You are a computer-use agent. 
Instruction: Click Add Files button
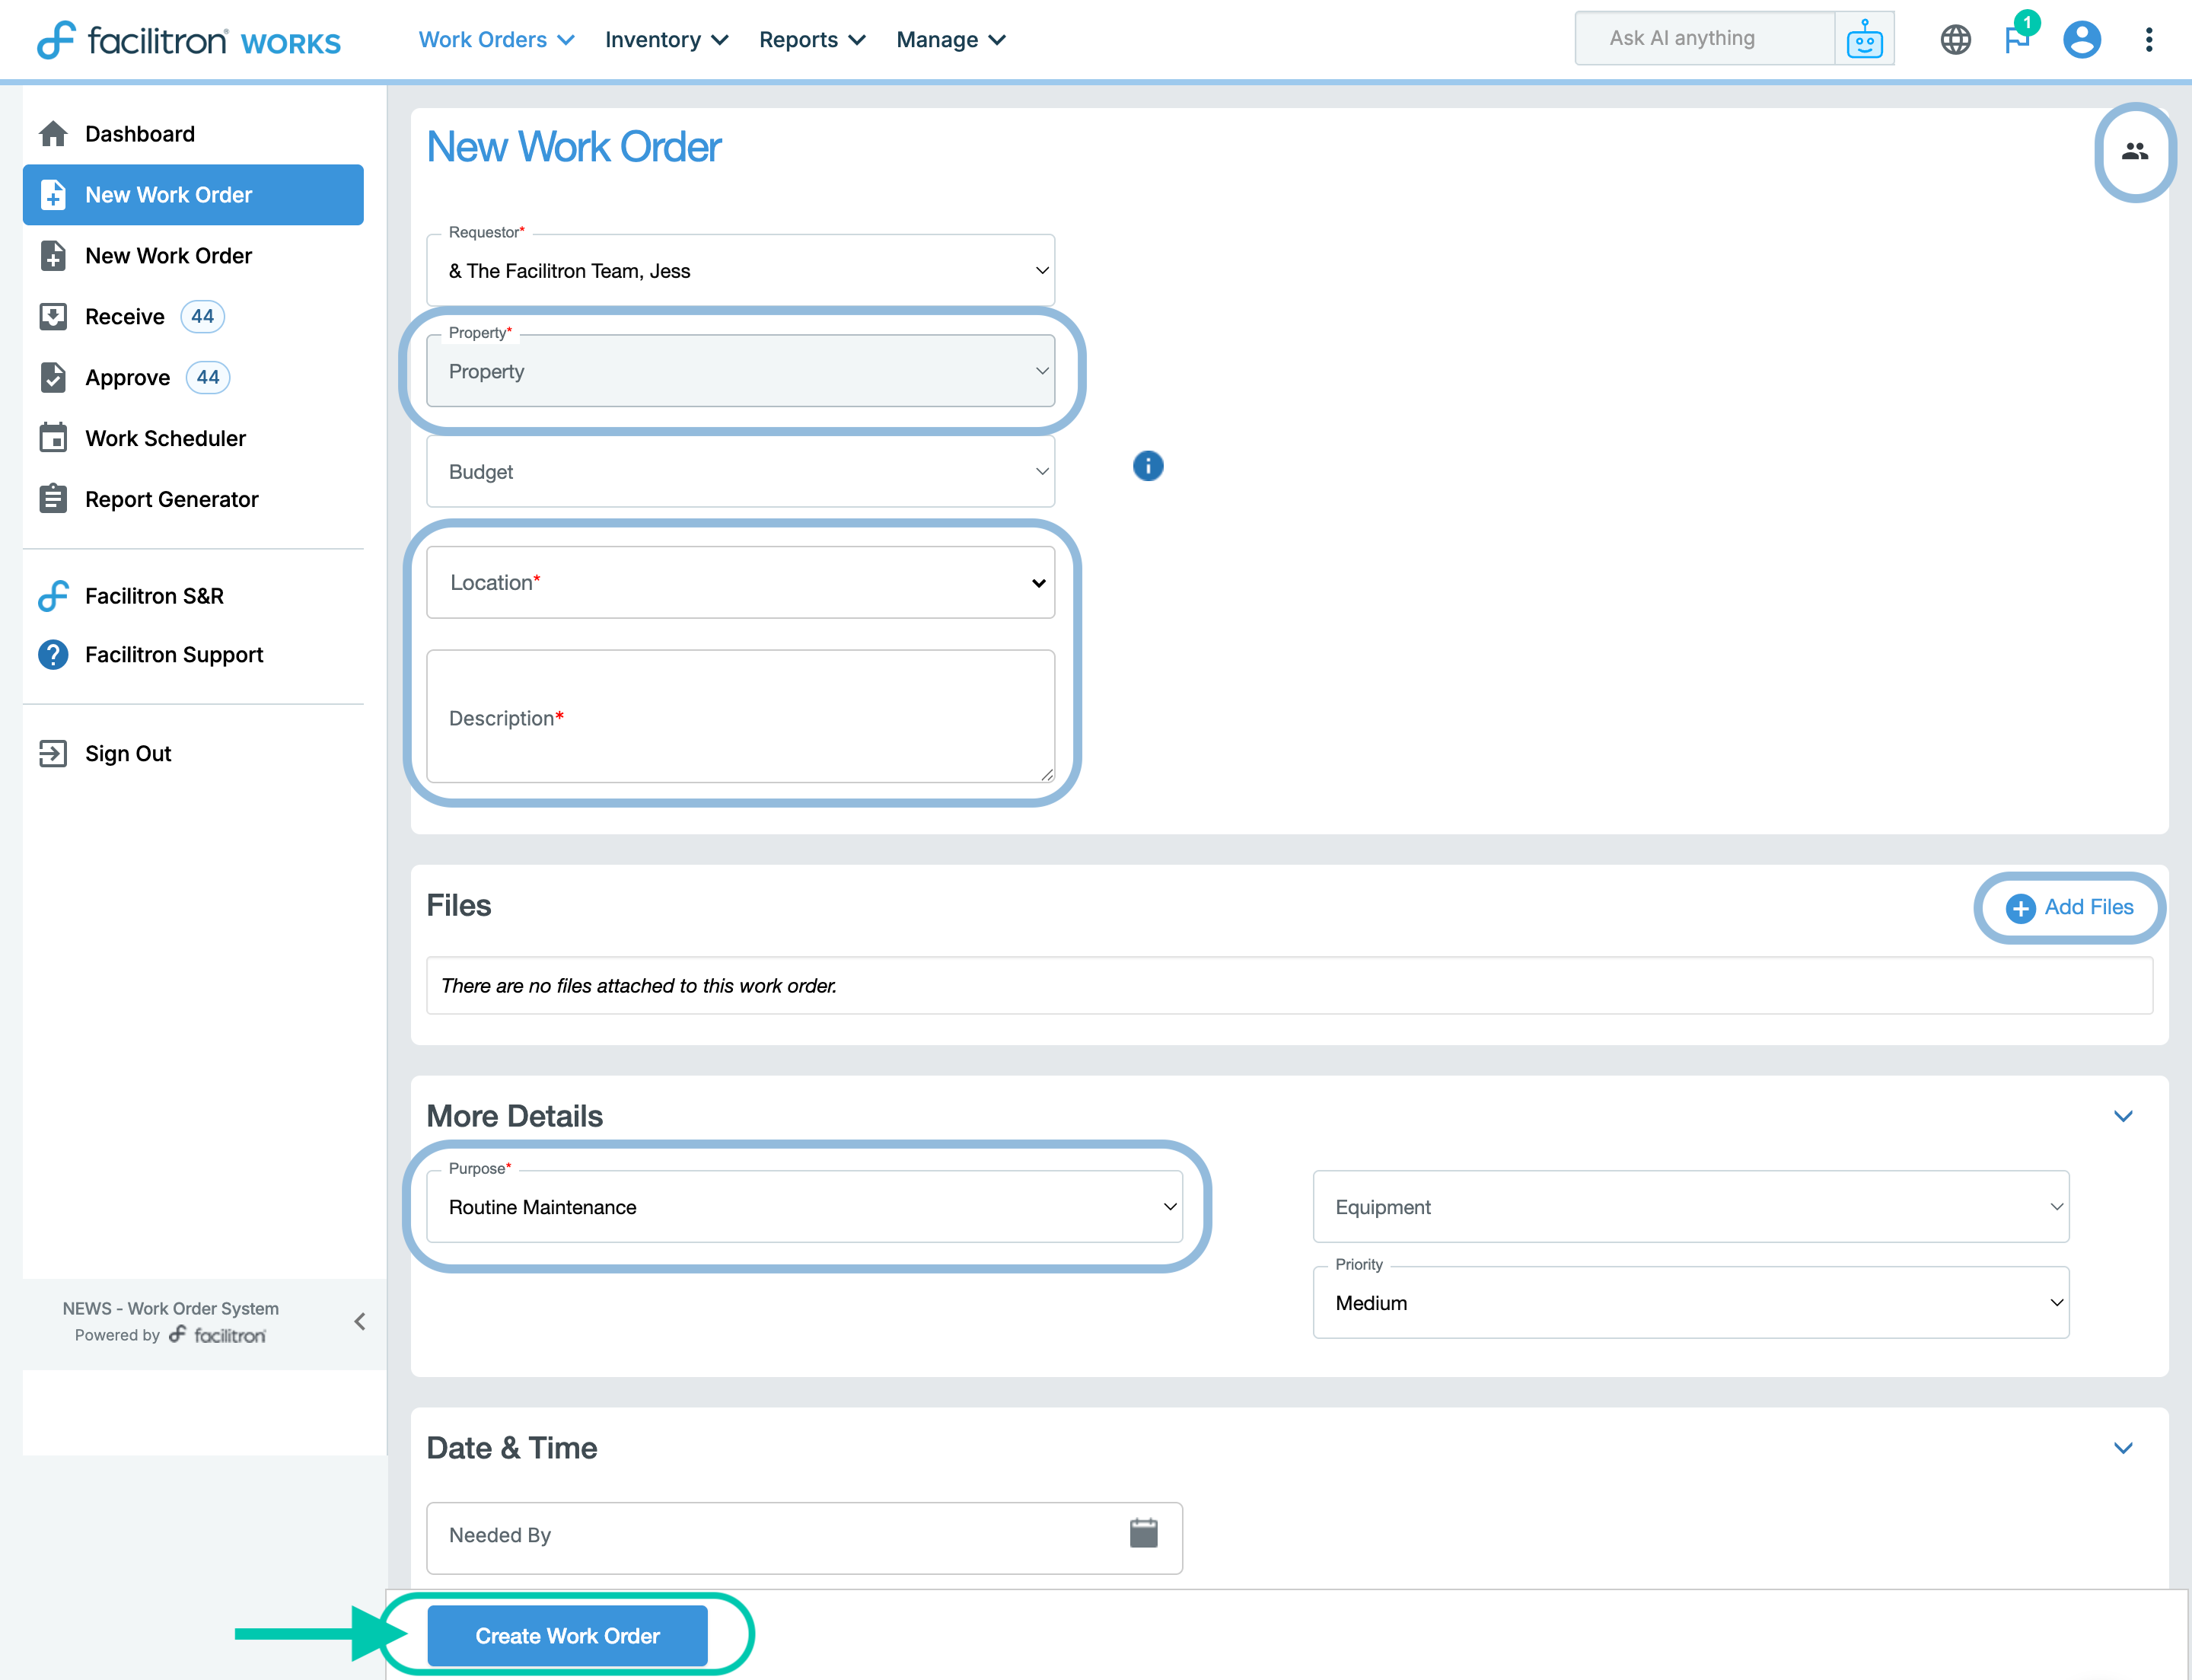pyautogui.click(x=2069, y=907)
